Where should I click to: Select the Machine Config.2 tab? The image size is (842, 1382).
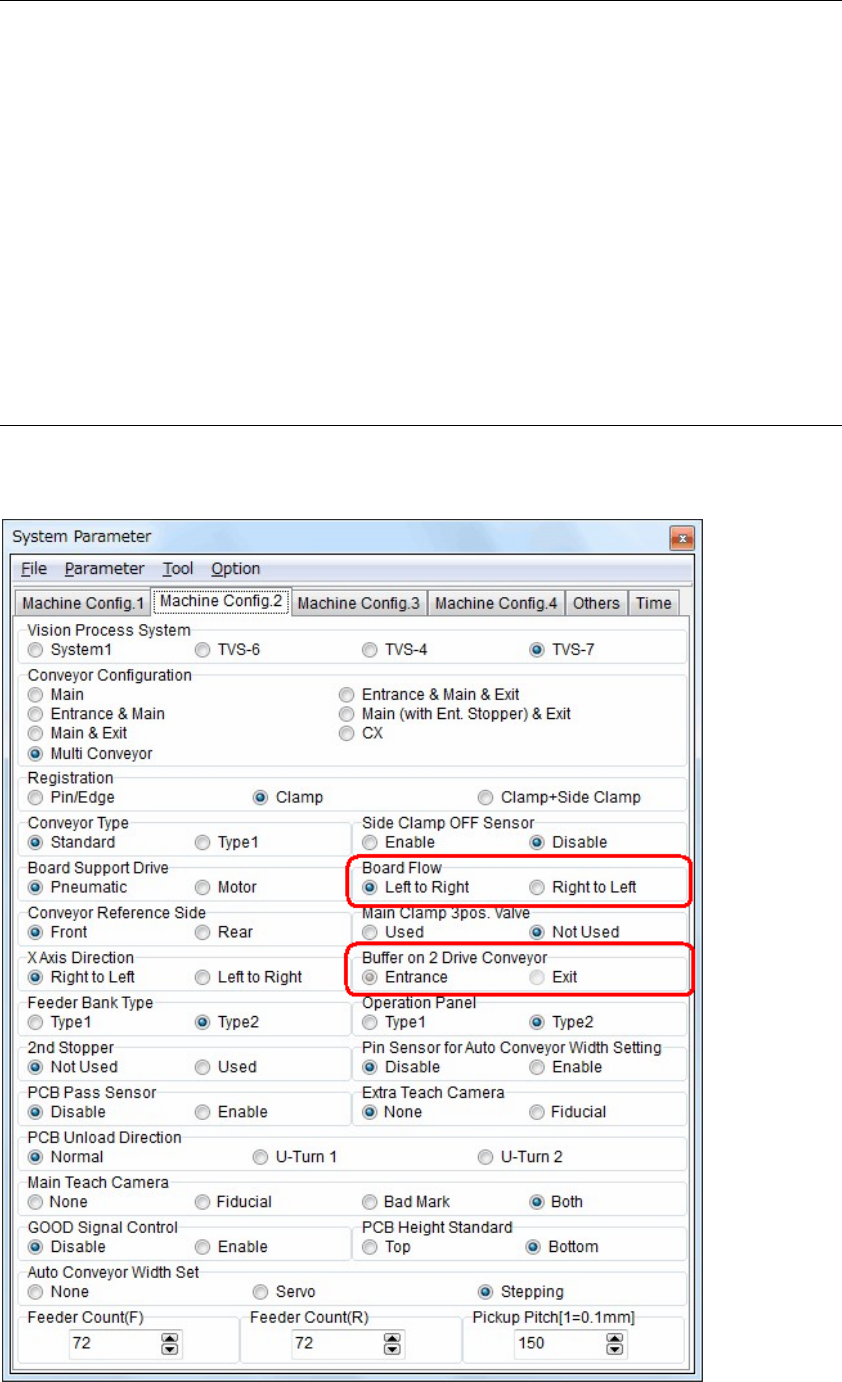(x=222, y=601)
